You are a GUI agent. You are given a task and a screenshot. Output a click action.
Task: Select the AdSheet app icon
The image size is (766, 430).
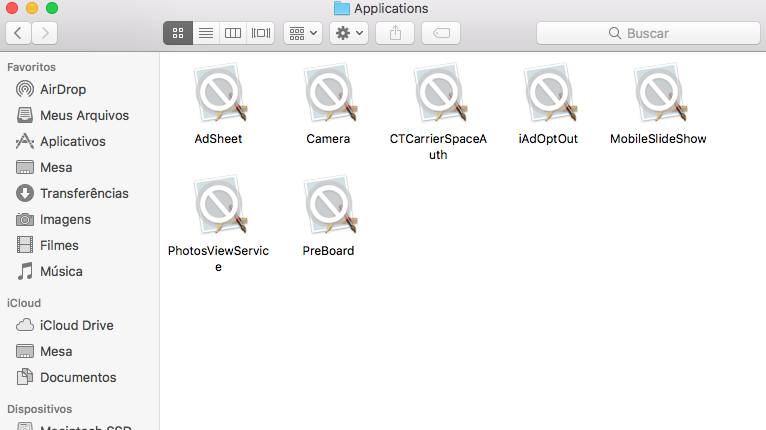click(220, 93)
